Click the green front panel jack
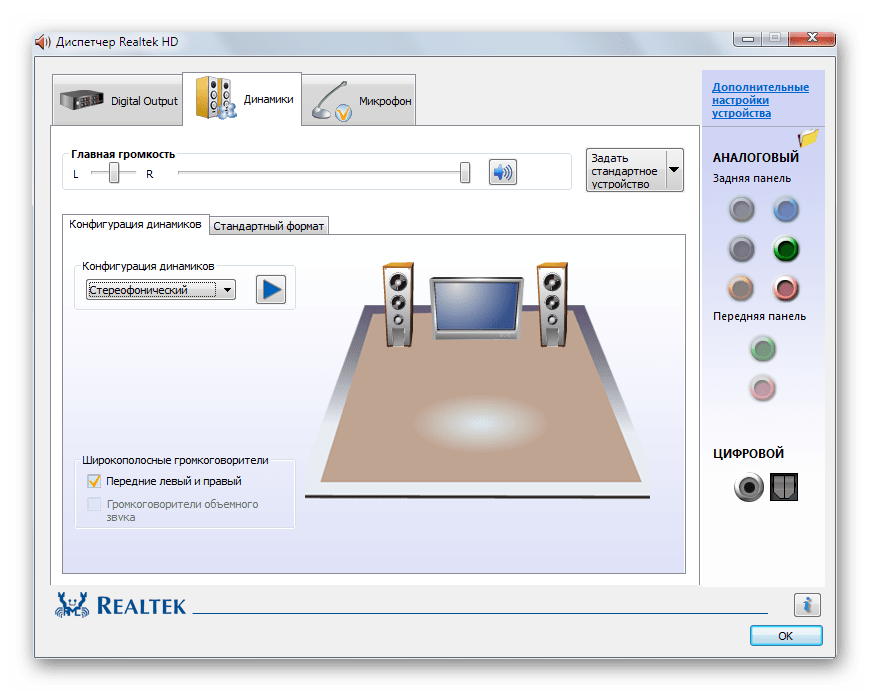 click(x=763, y=349)
